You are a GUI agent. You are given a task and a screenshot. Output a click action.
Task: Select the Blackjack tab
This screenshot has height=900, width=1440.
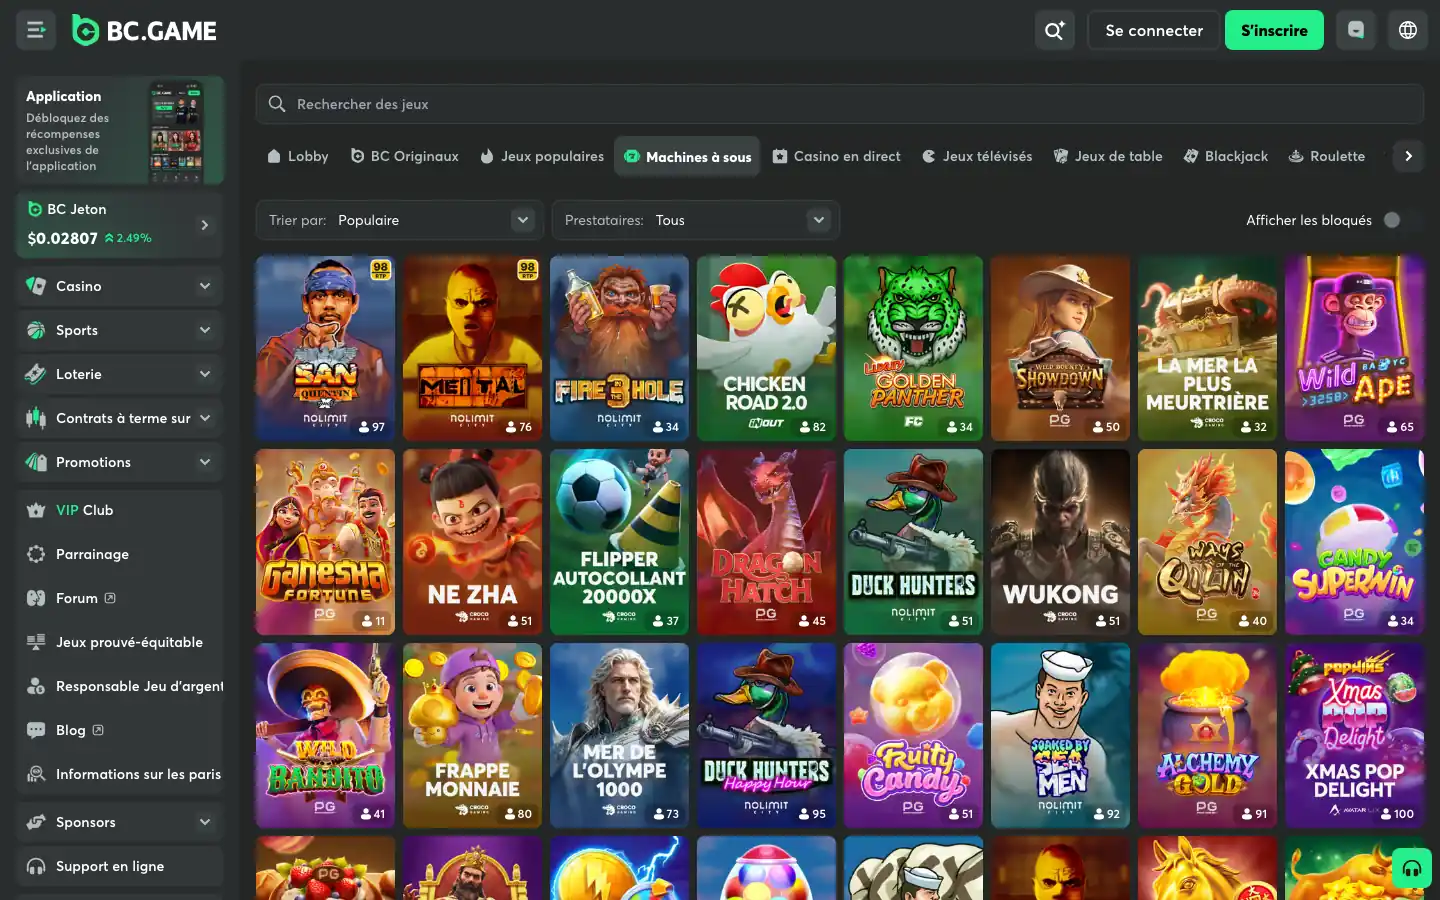(1226, 156)
